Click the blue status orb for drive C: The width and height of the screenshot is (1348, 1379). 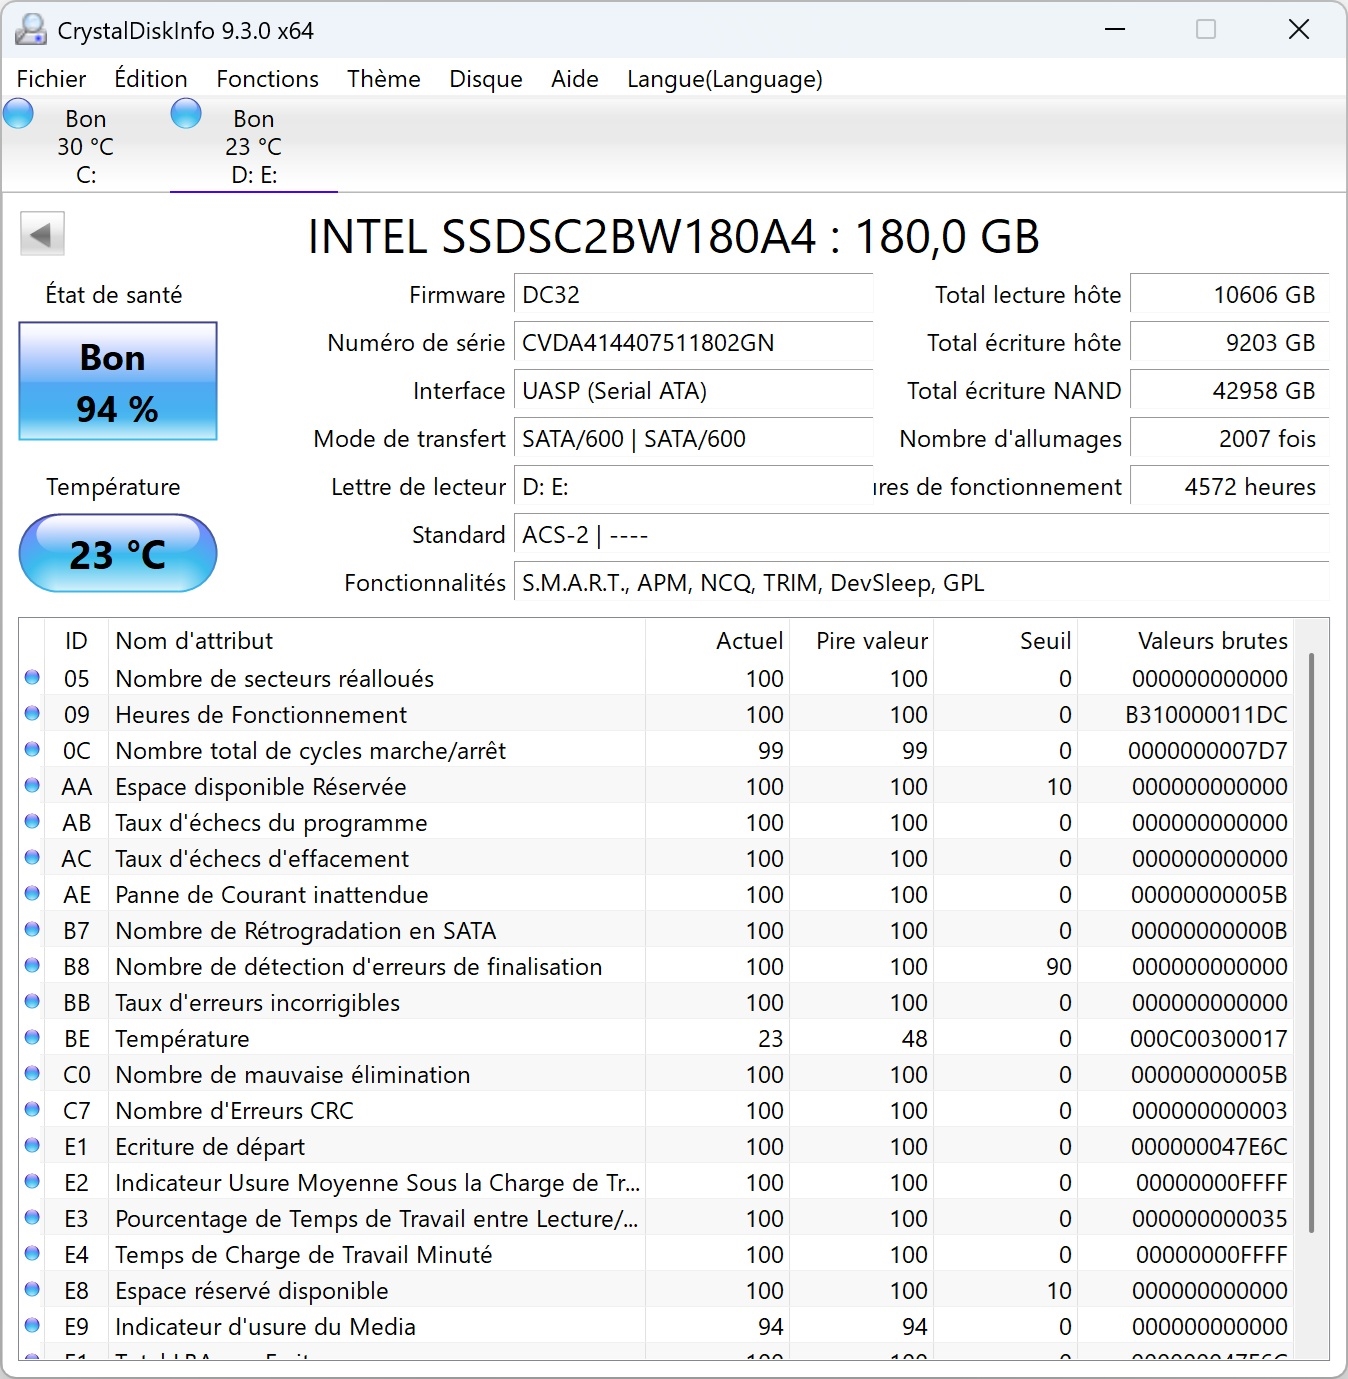pos(19,114)
